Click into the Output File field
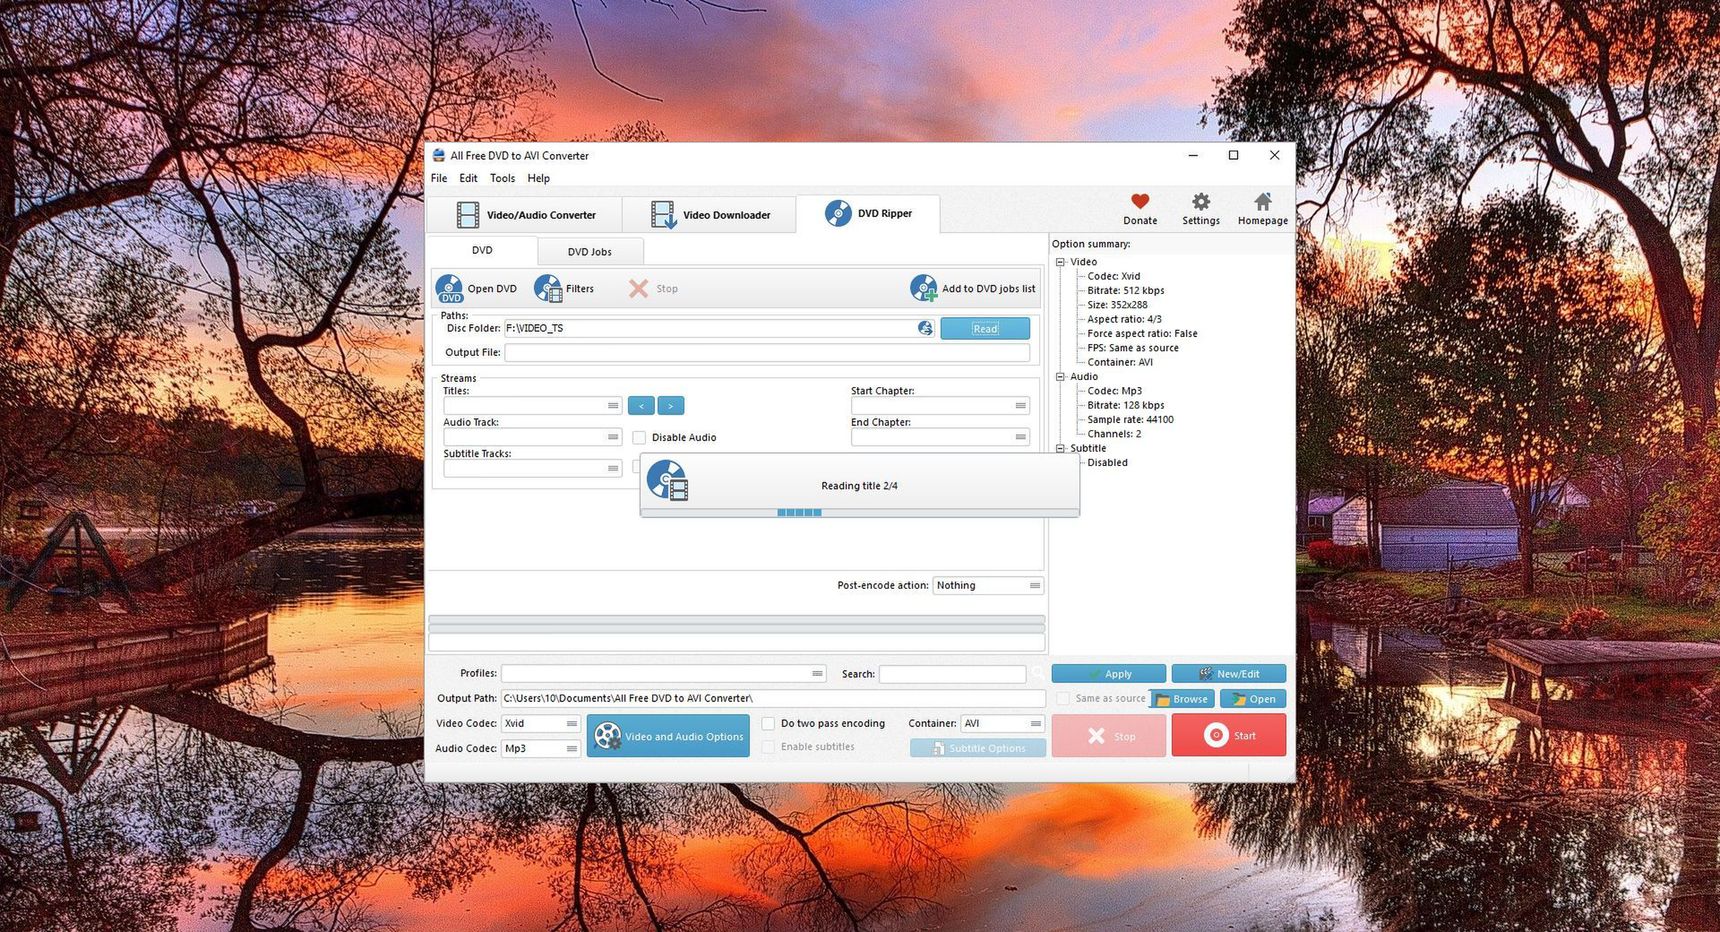 click(x=767, y=352)
